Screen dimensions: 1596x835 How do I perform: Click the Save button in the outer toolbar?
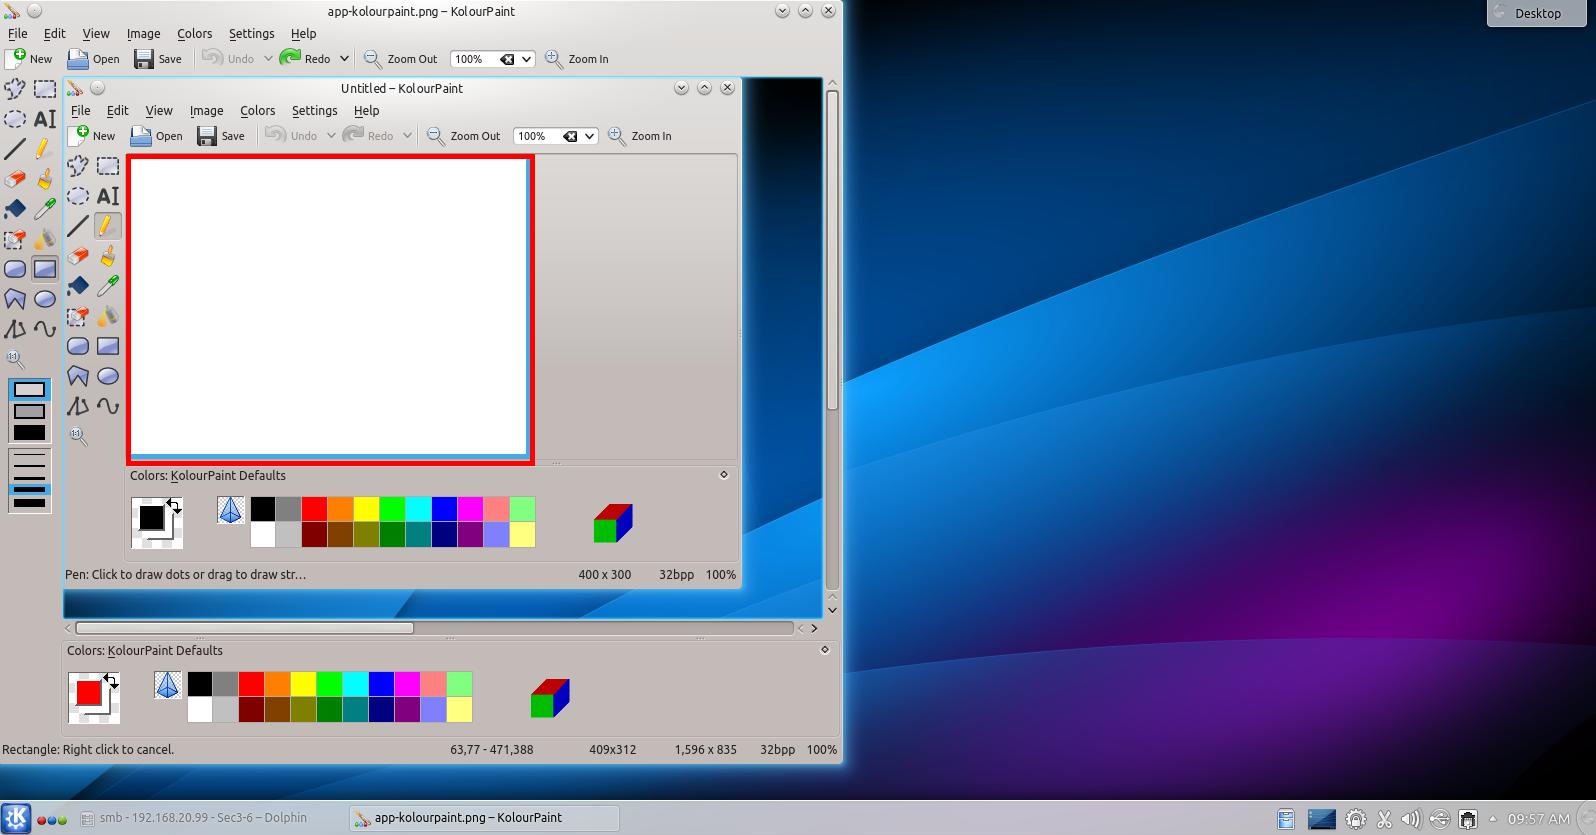click(x=158, y=59)
